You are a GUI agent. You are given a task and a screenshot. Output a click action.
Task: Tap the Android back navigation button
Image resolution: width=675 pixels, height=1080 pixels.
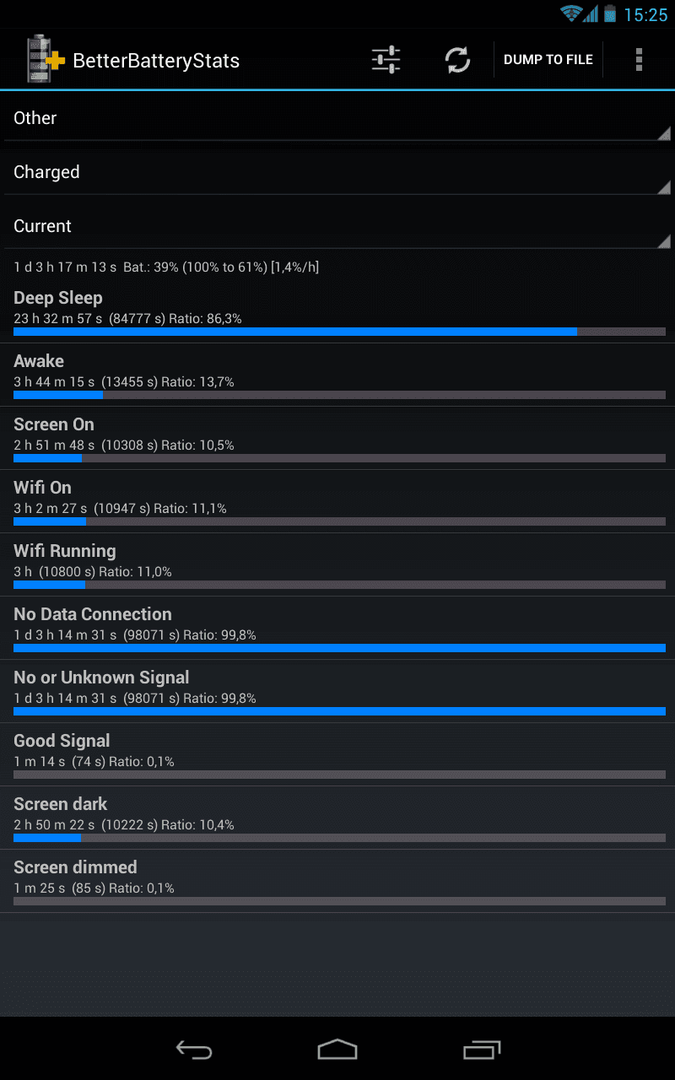(x=194, y=1049)
